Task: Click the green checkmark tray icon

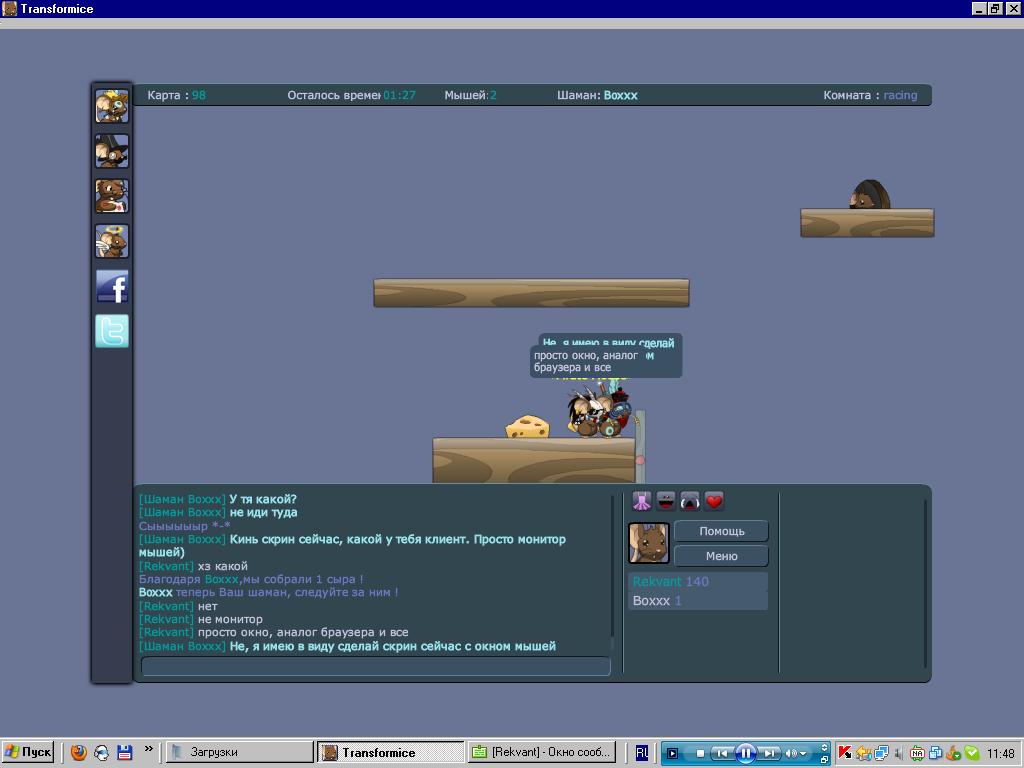Action: [972, 753]
